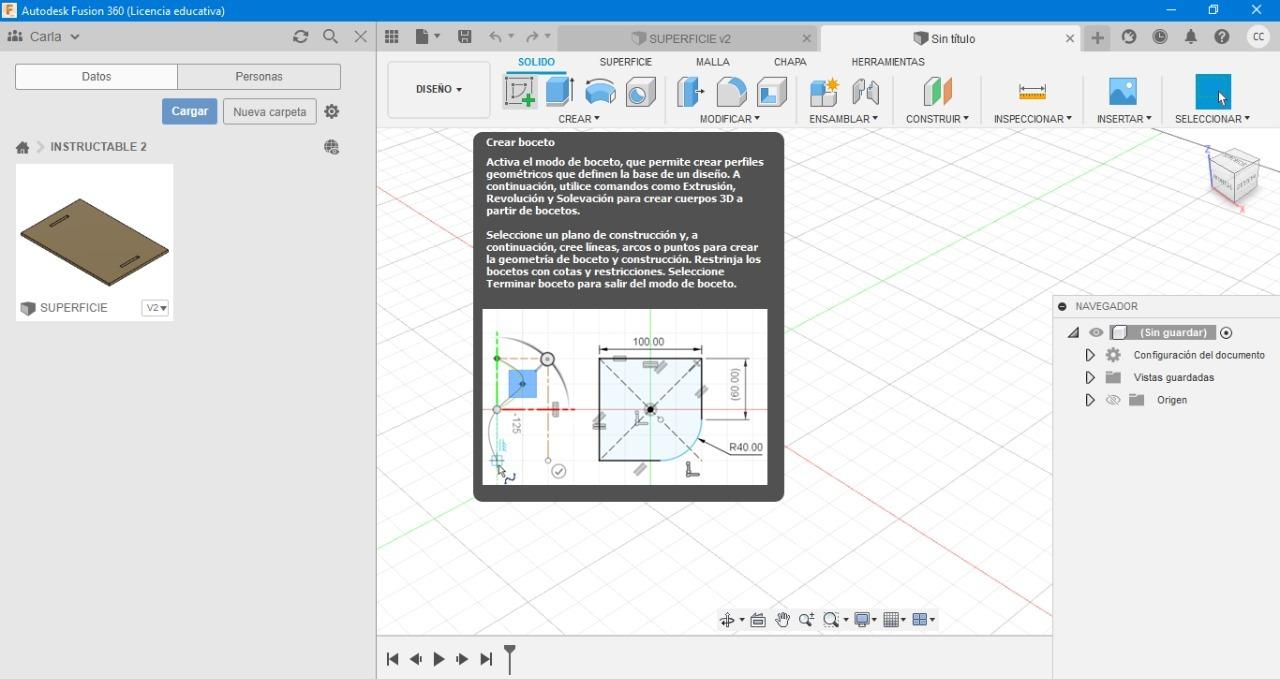Viewport: 1280px width, 679px height.
Task: Select the Pan hand tool
Action: coord(782,620)
